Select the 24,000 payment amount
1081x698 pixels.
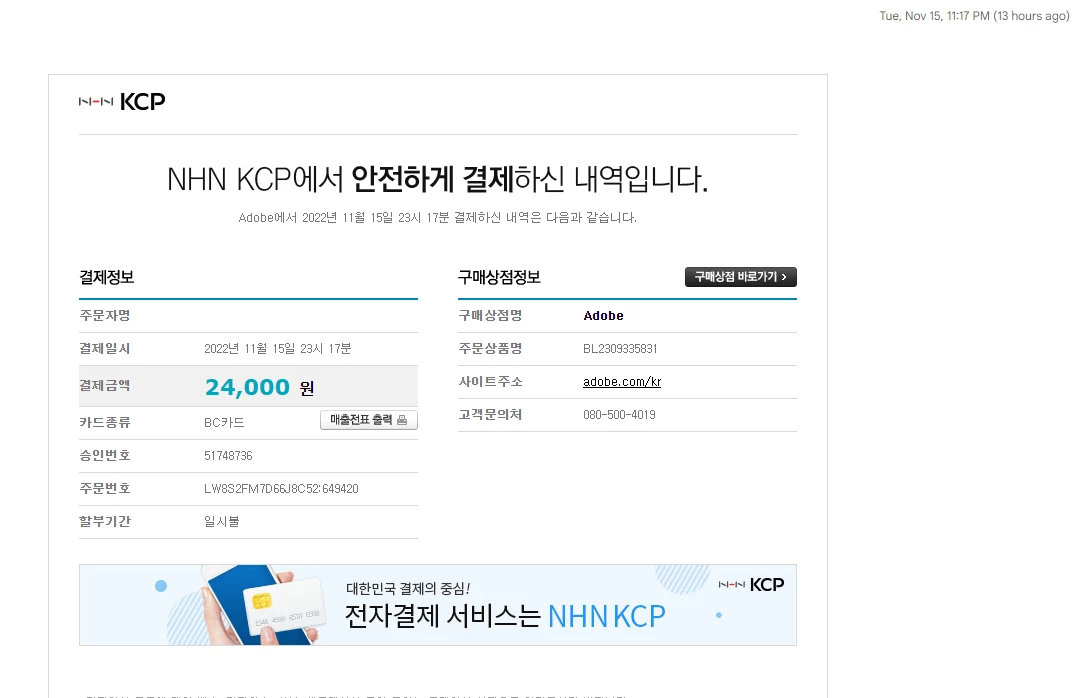247,387
